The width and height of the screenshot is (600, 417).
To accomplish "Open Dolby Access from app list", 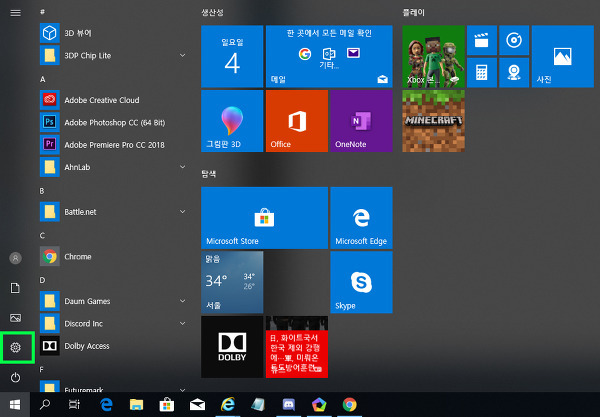I will (112, 346).
